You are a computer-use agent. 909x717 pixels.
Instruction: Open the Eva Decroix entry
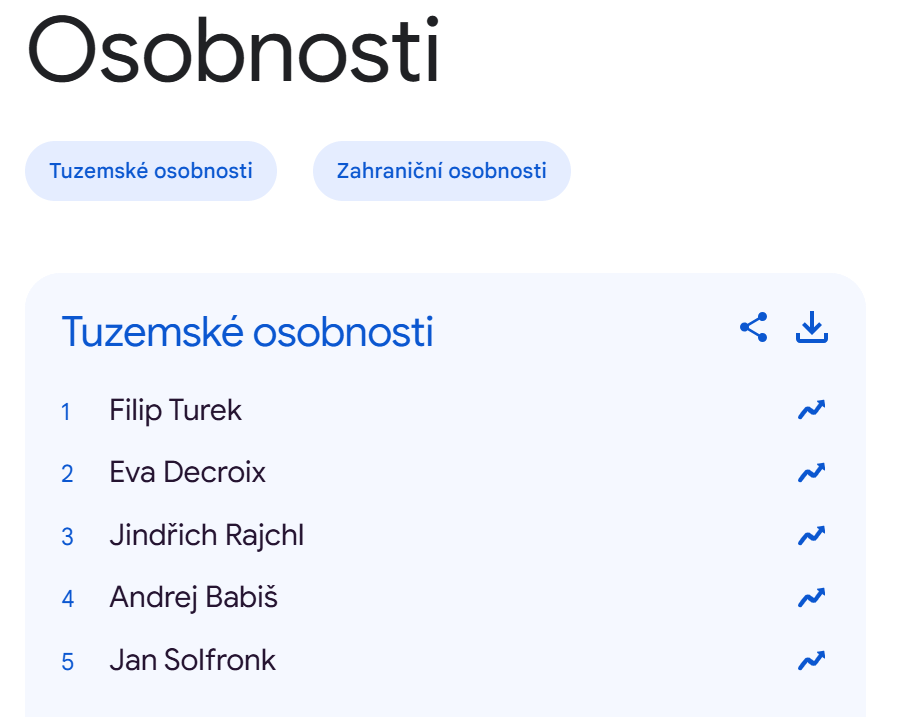(187, 472)
